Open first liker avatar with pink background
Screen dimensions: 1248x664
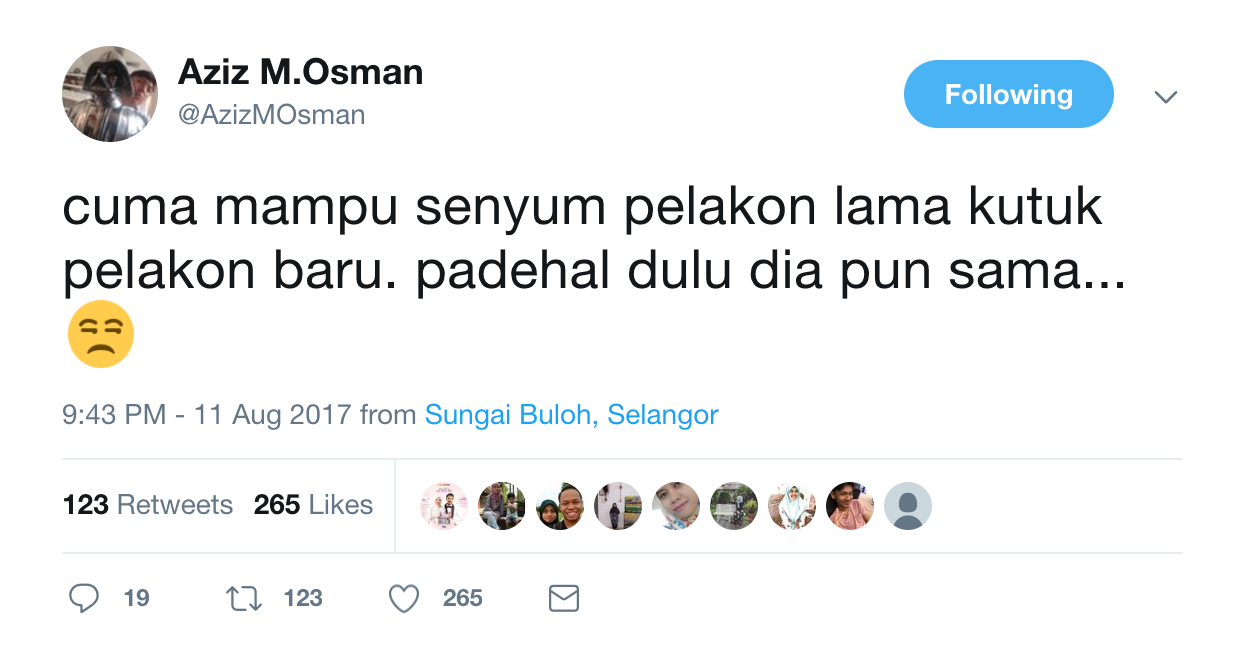pos(444,506)
